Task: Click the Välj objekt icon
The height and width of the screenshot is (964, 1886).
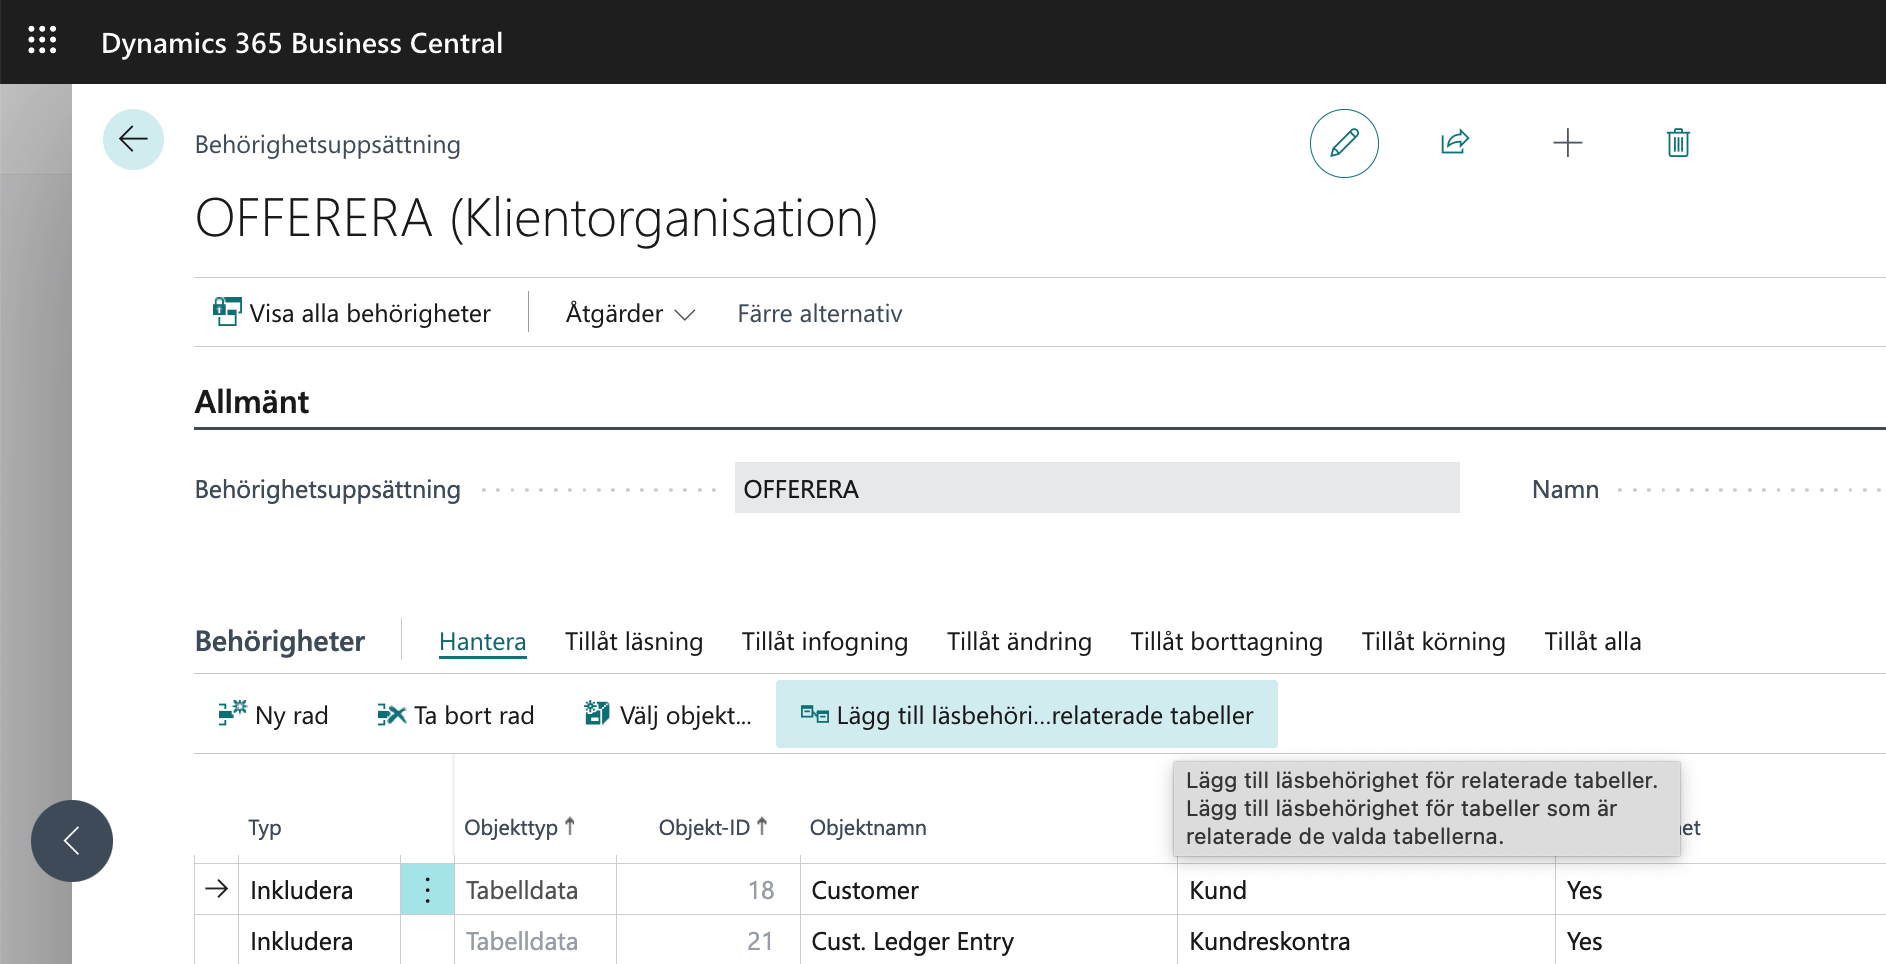Action: coord(597,713)
